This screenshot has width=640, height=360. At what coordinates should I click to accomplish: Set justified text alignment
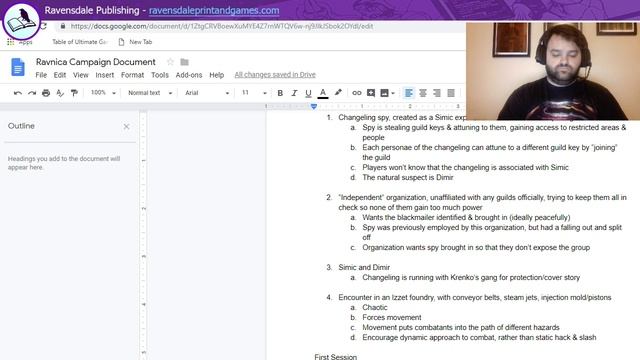(451, 93)
